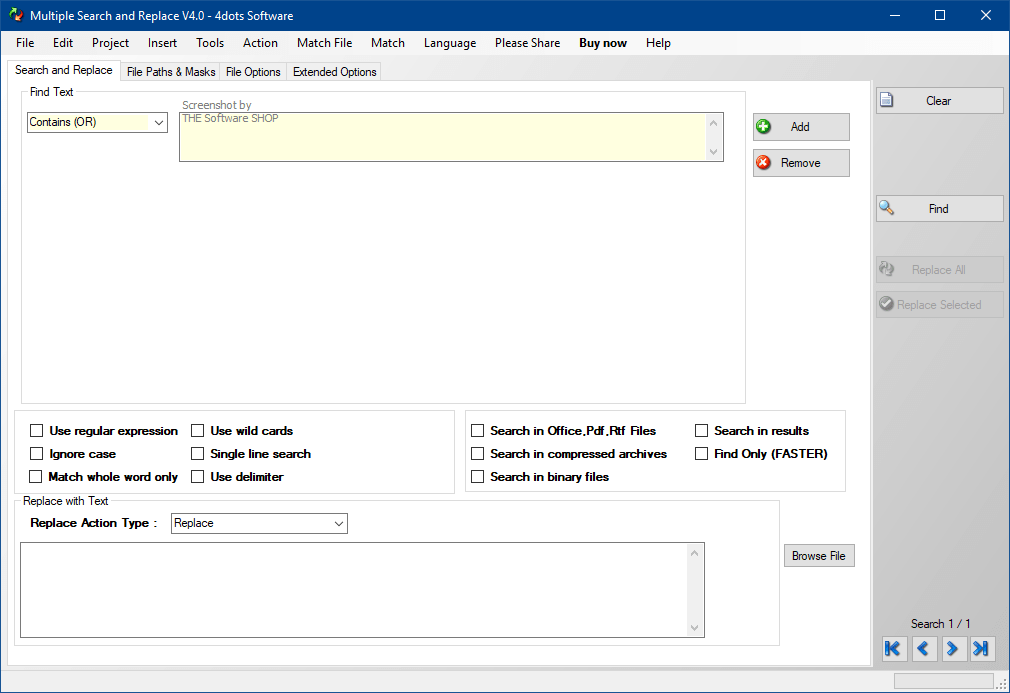
Task: Enable Use regular expression checkbox
Action: (x=37, y=431)
